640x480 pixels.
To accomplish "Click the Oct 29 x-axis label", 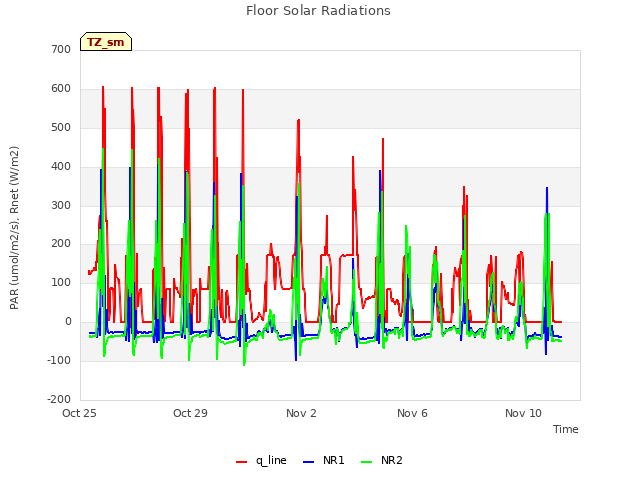I will tap(190, 413).
